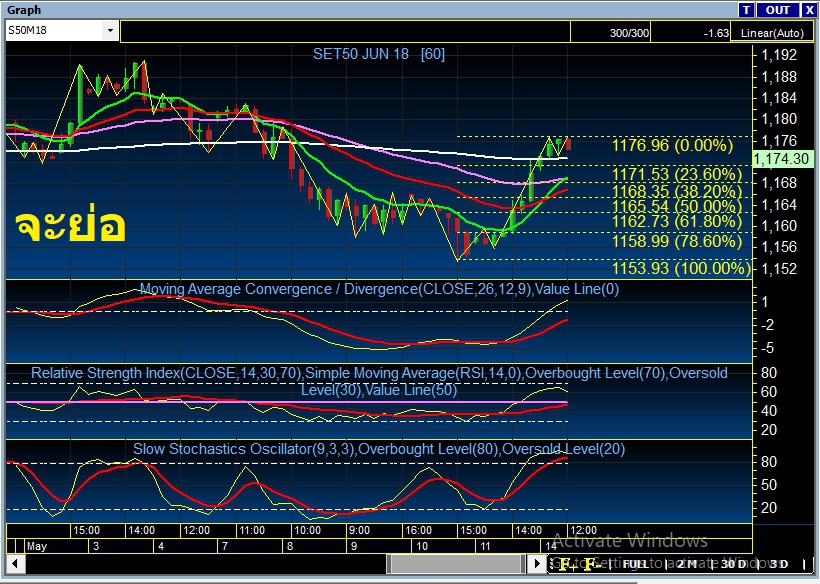This screenshot has height=584, width=820.
Task: Select the FULL range button
Action: tap(635, 564)
